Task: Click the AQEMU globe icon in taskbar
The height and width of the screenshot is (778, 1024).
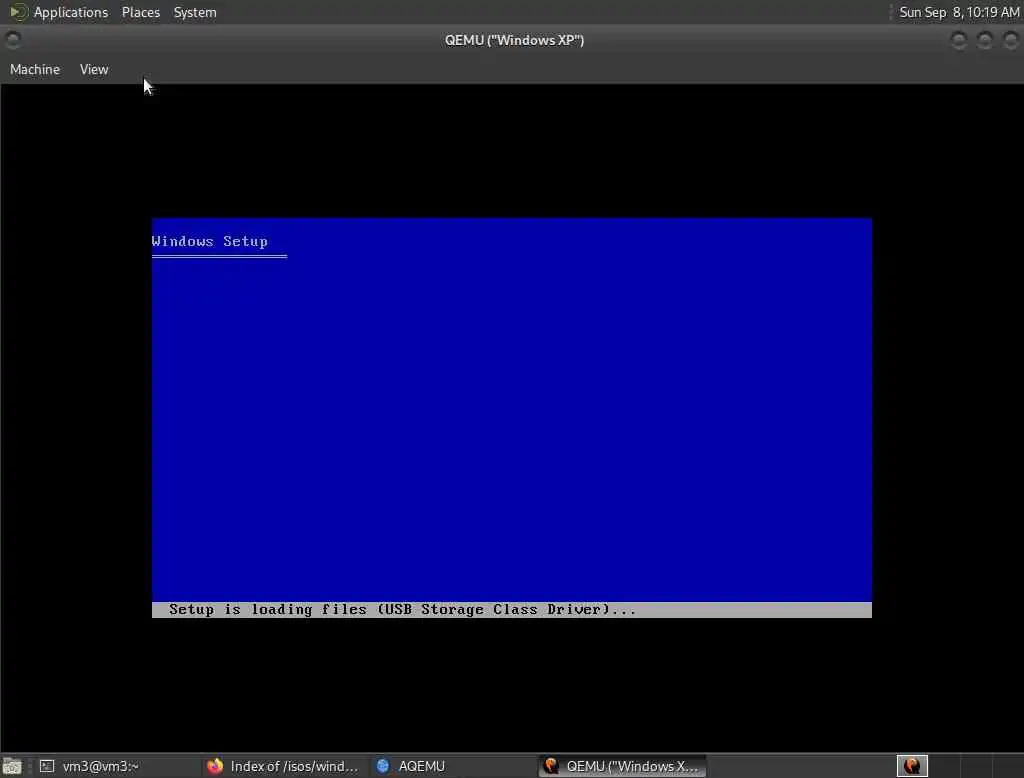Action: 383,766
